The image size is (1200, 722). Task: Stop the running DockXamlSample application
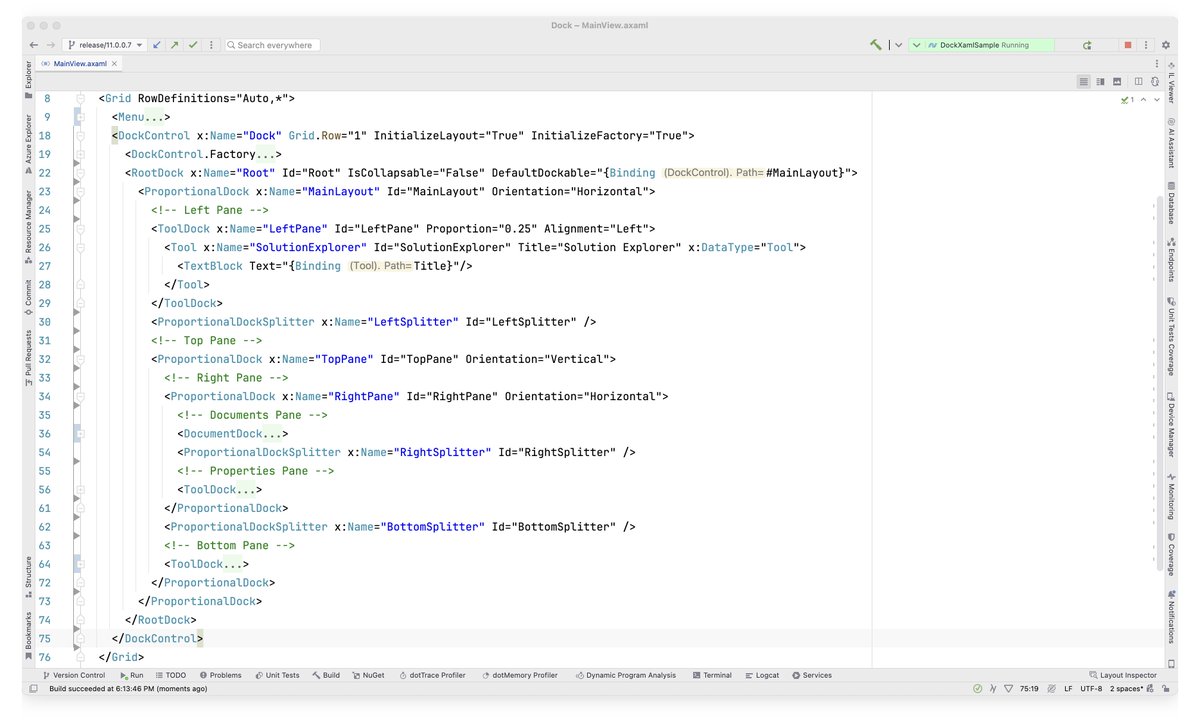click(1127, 45)
